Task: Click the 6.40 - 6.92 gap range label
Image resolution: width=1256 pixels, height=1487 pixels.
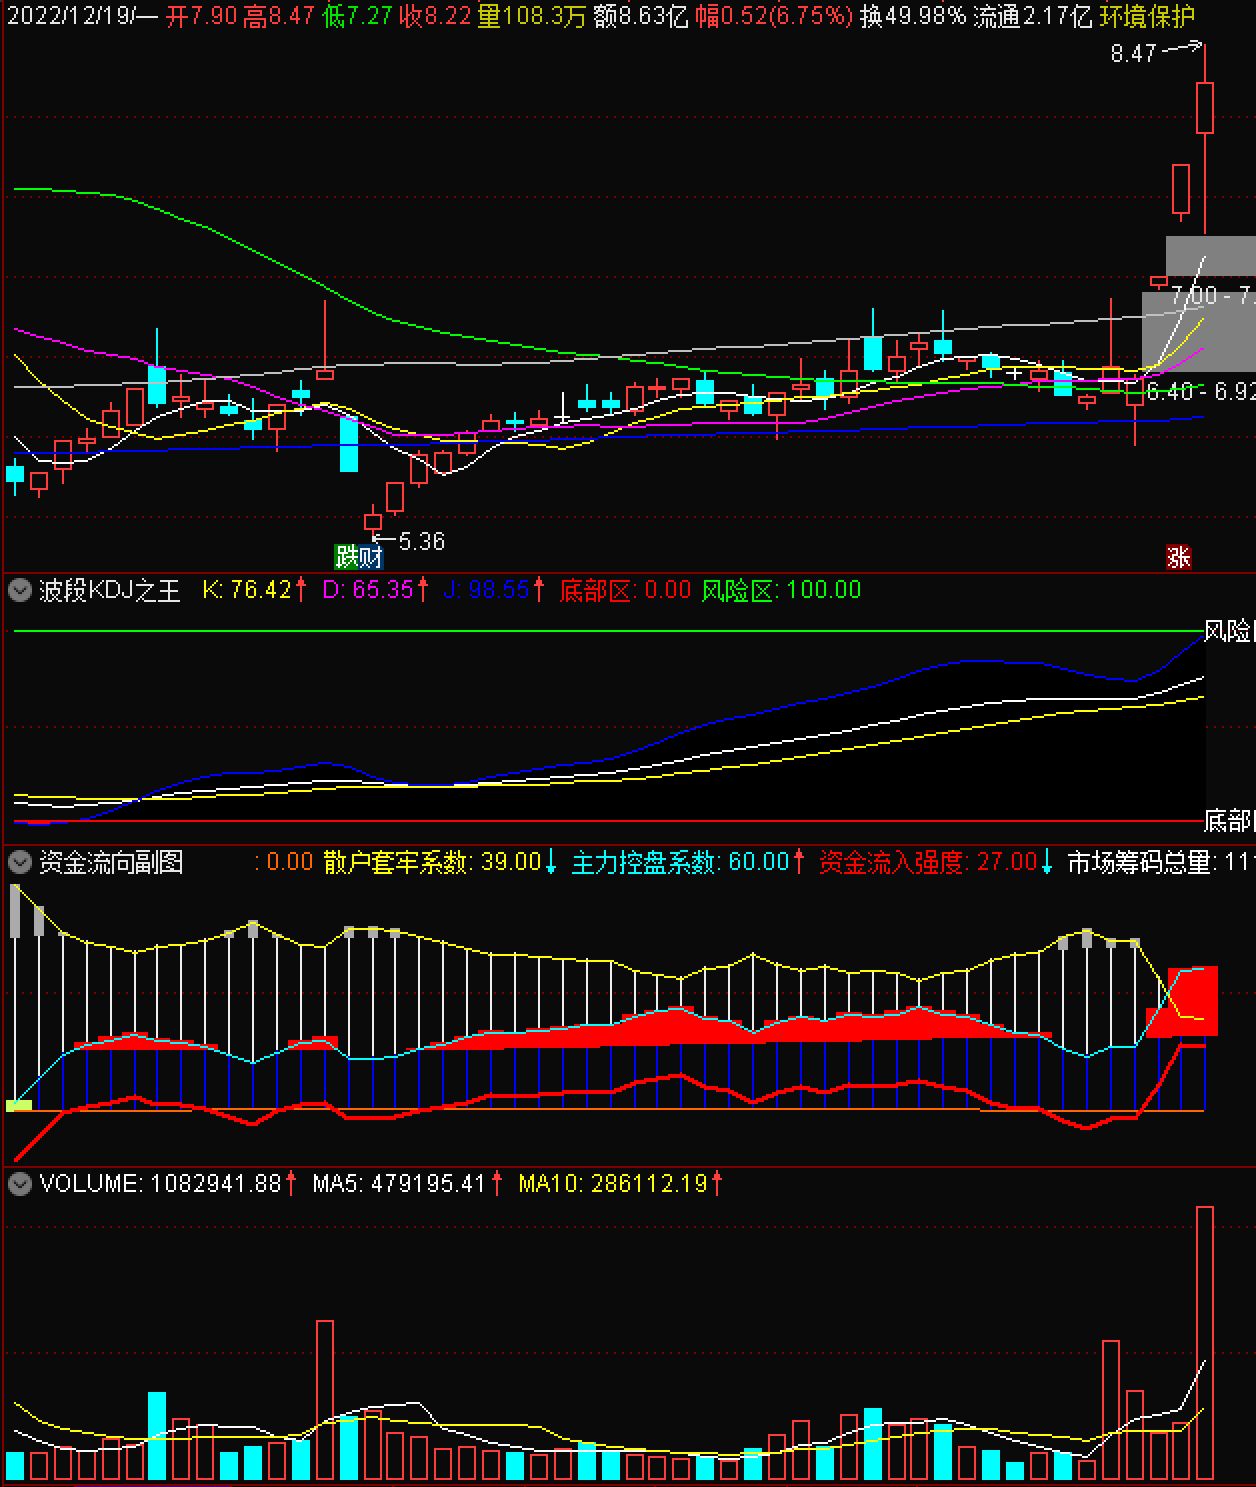Action: 1200,391
